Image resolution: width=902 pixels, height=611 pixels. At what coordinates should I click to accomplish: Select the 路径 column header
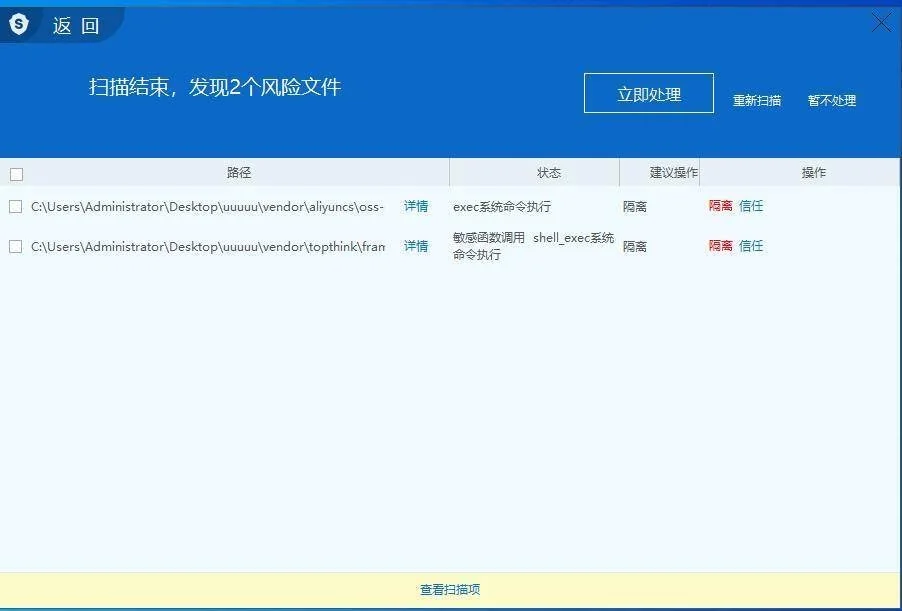pyautogui.click(x=240, y=173)
